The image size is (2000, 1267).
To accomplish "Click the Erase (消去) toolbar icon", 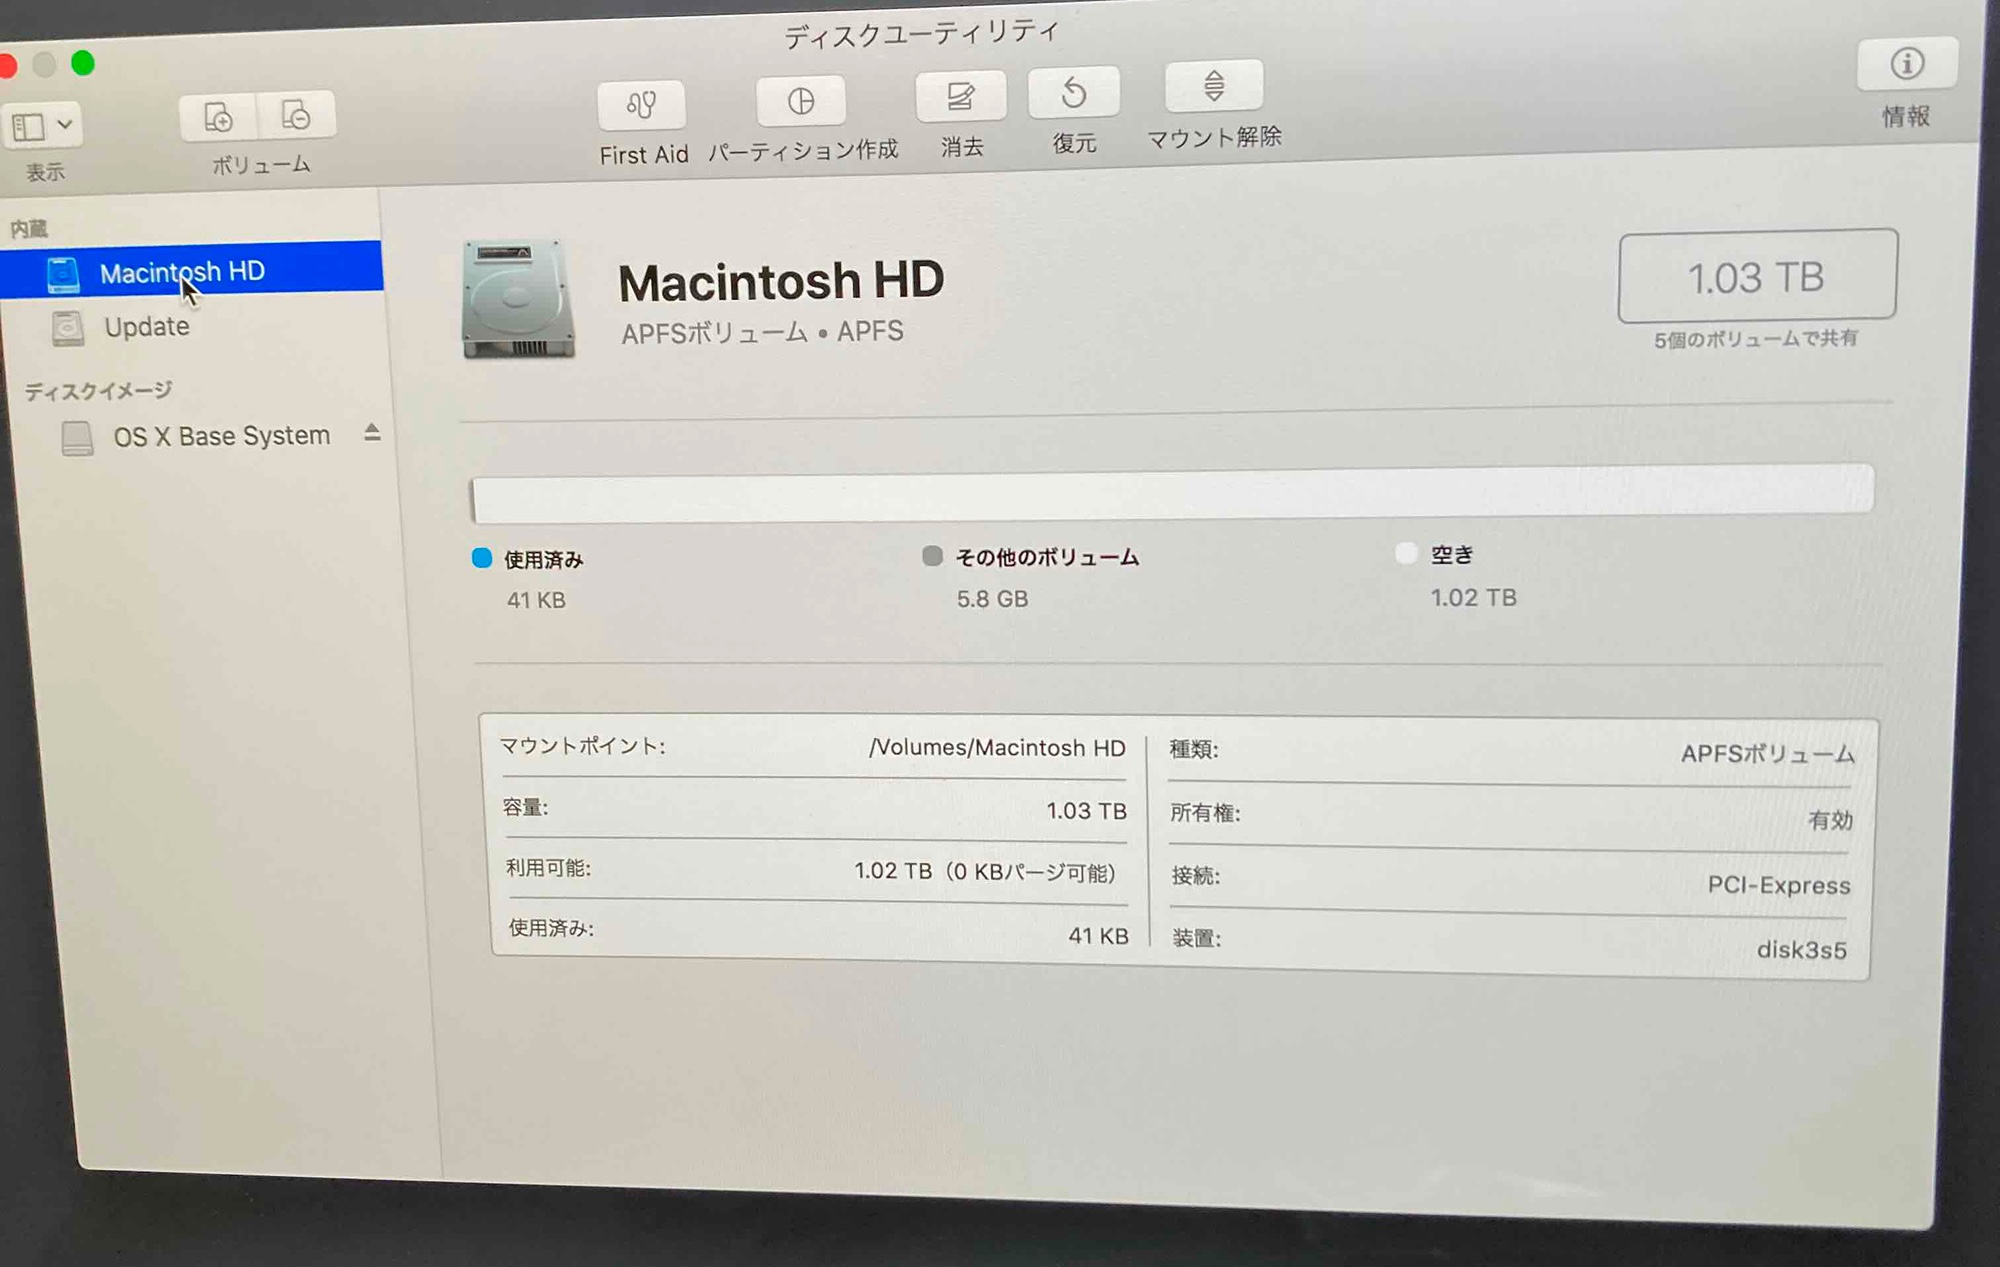I will [x=960, y=96].
